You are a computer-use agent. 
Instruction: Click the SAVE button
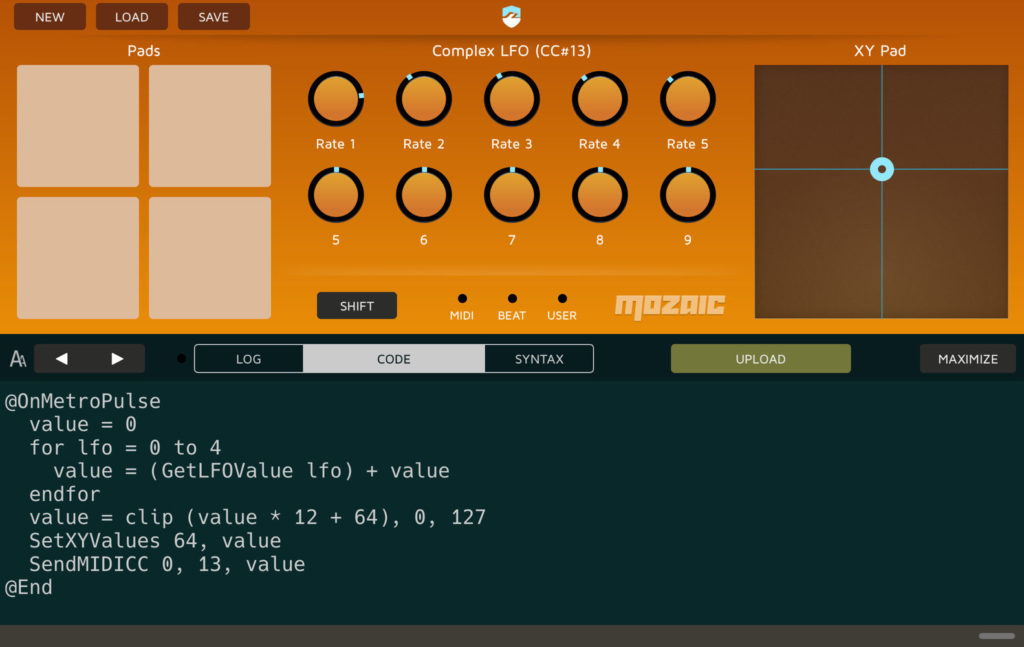pos(213,16)
